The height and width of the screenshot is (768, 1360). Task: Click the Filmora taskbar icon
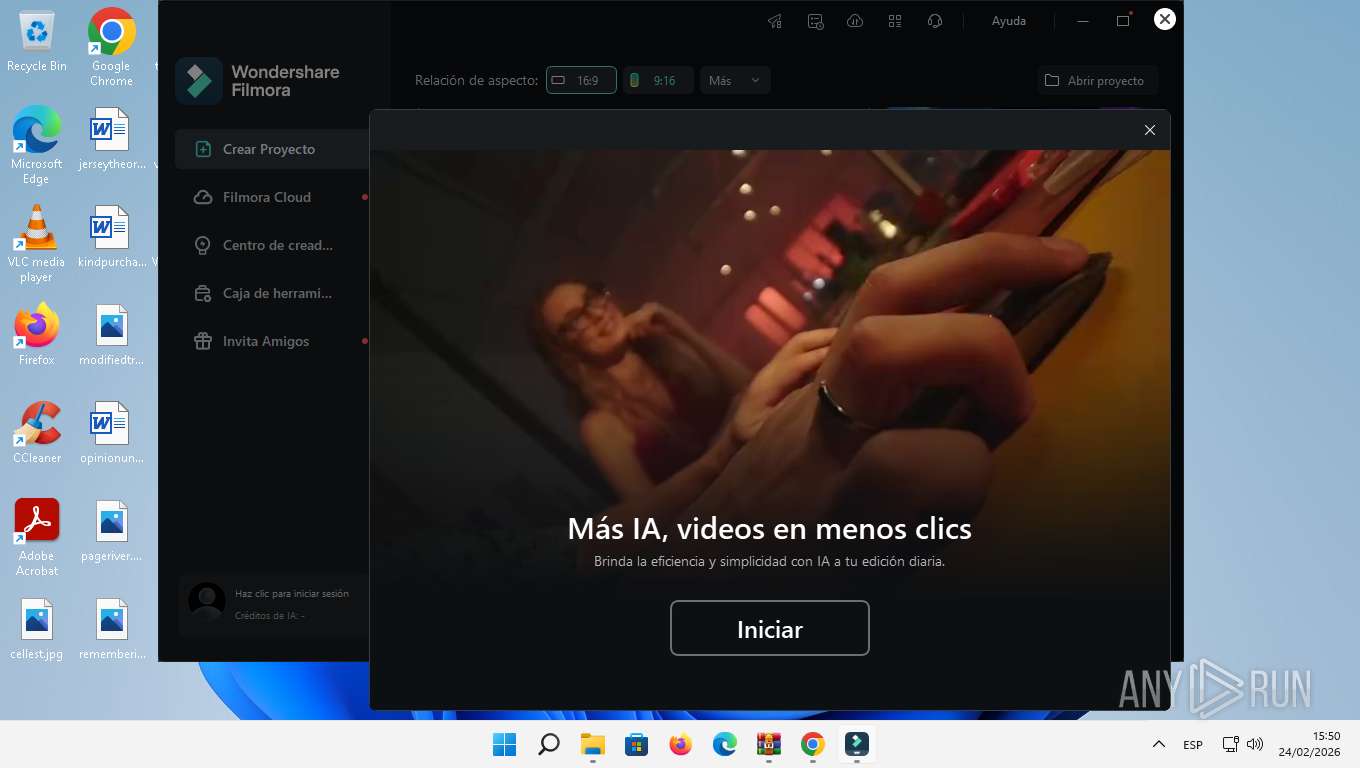857,744
